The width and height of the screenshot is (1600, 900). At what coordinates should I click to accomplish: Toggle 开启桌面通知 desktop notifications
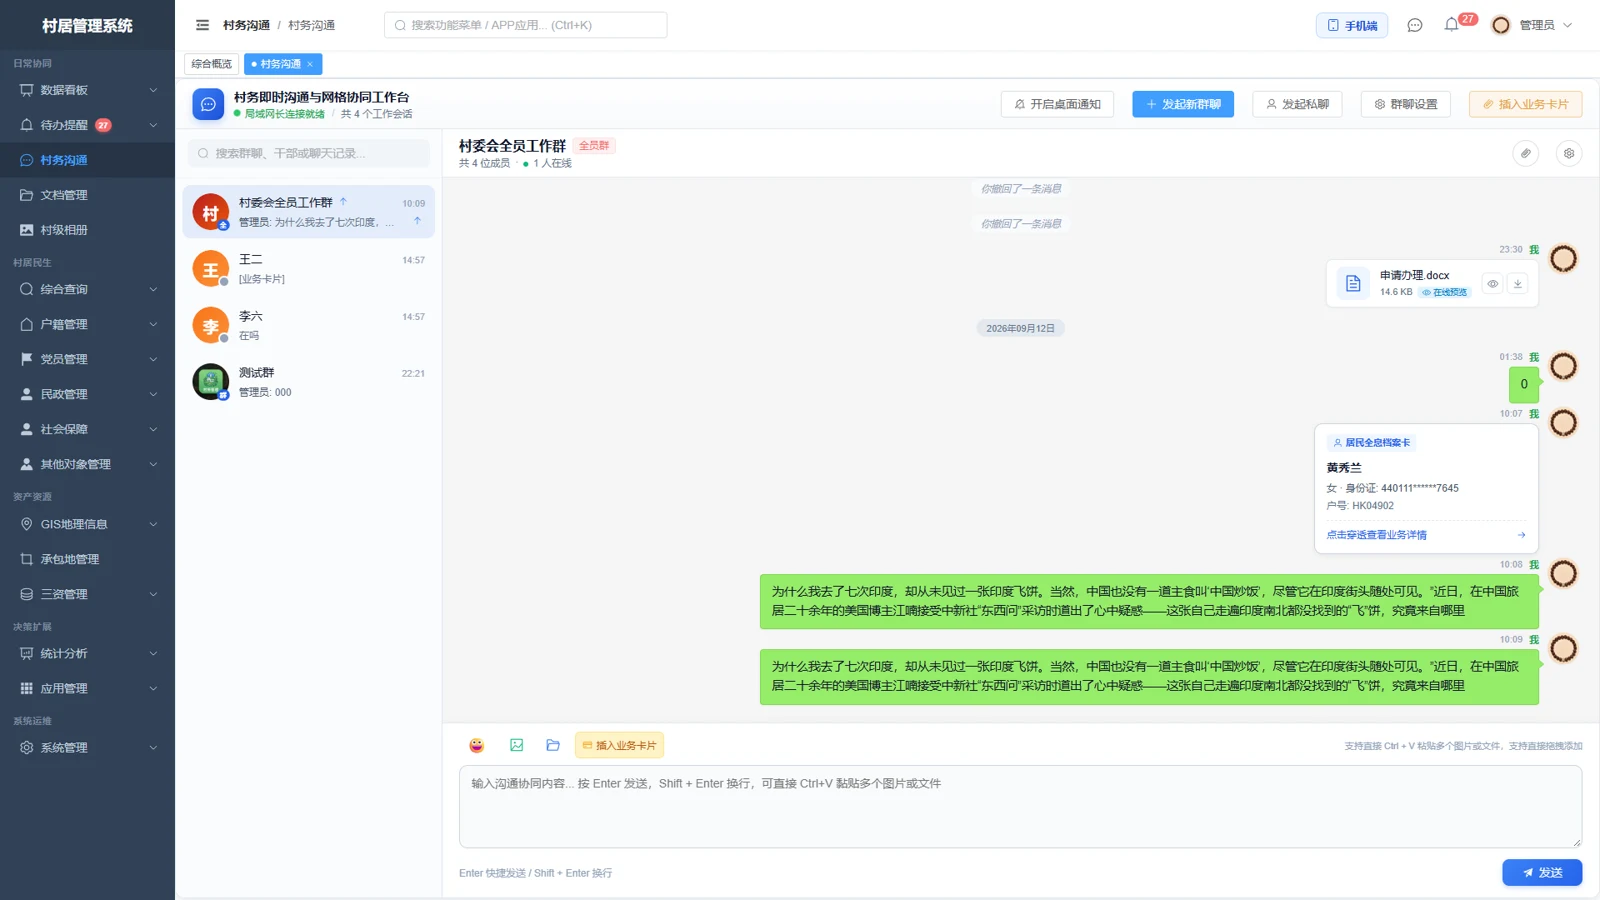(x=1057, y=104)
